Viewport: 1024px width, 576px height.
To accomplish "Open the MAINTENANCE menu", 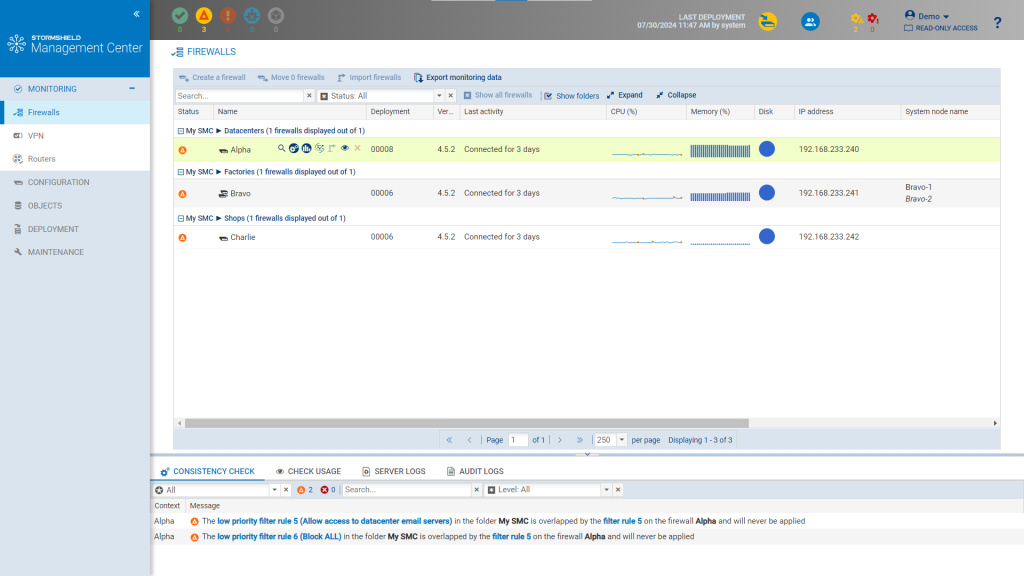I will pyautogui.click(x=75, y=252).
